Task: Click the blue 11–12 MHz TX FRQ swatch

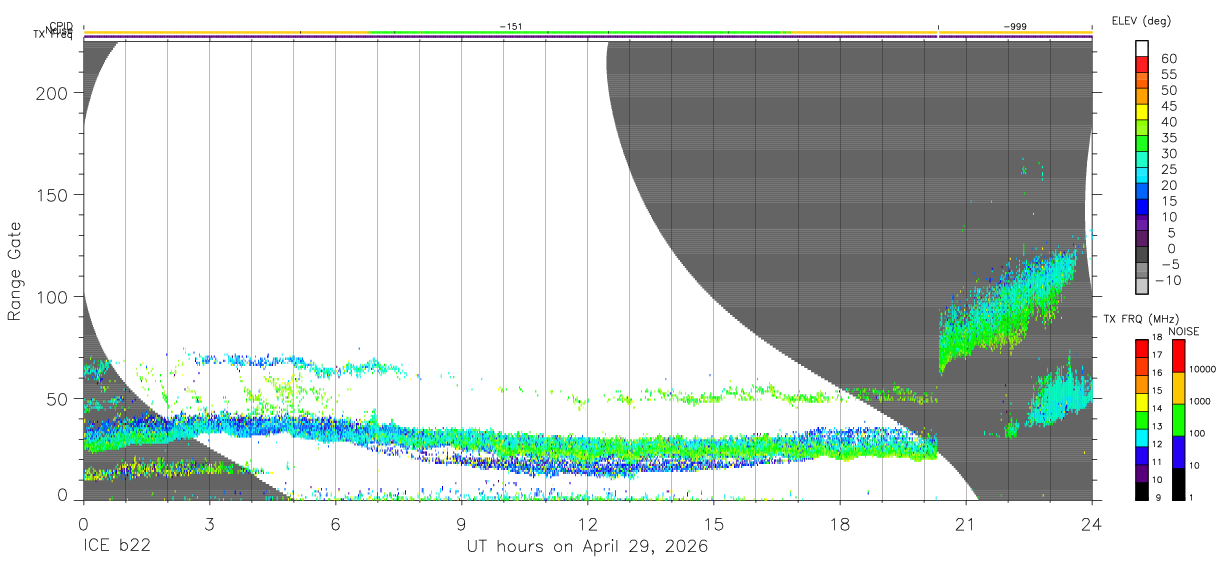Action: pos(1142,454)
